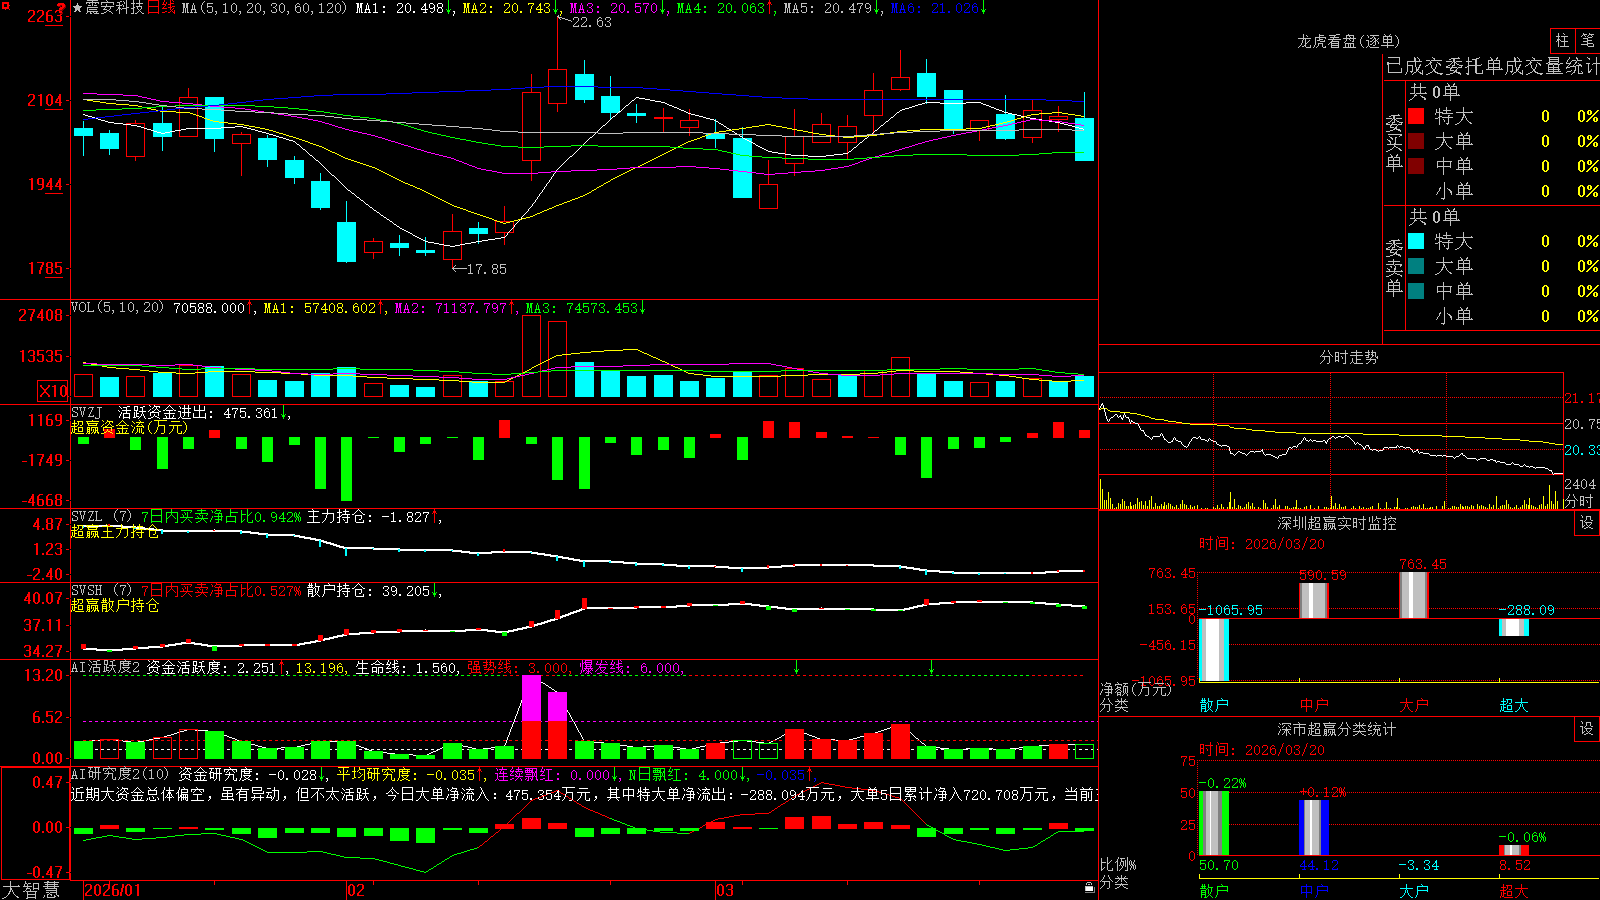Click the 日线 period label
The image size is (1600, 900).
pyautogui.click(x=161, y=8)
